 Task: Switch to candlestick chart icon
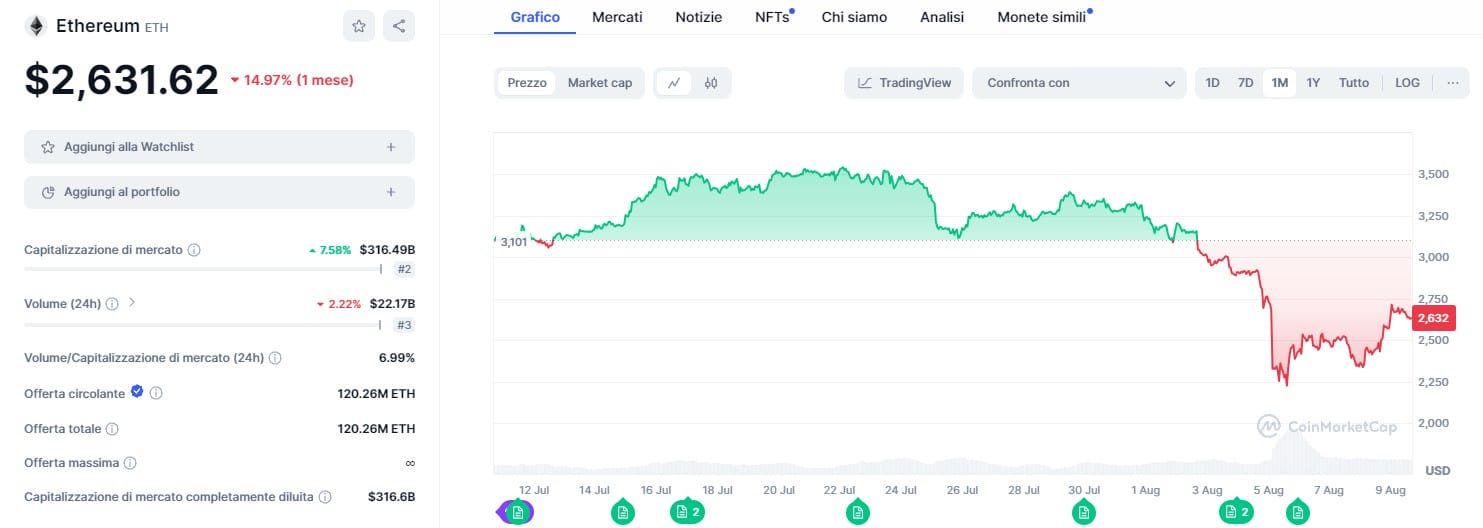tap(711, 83)
